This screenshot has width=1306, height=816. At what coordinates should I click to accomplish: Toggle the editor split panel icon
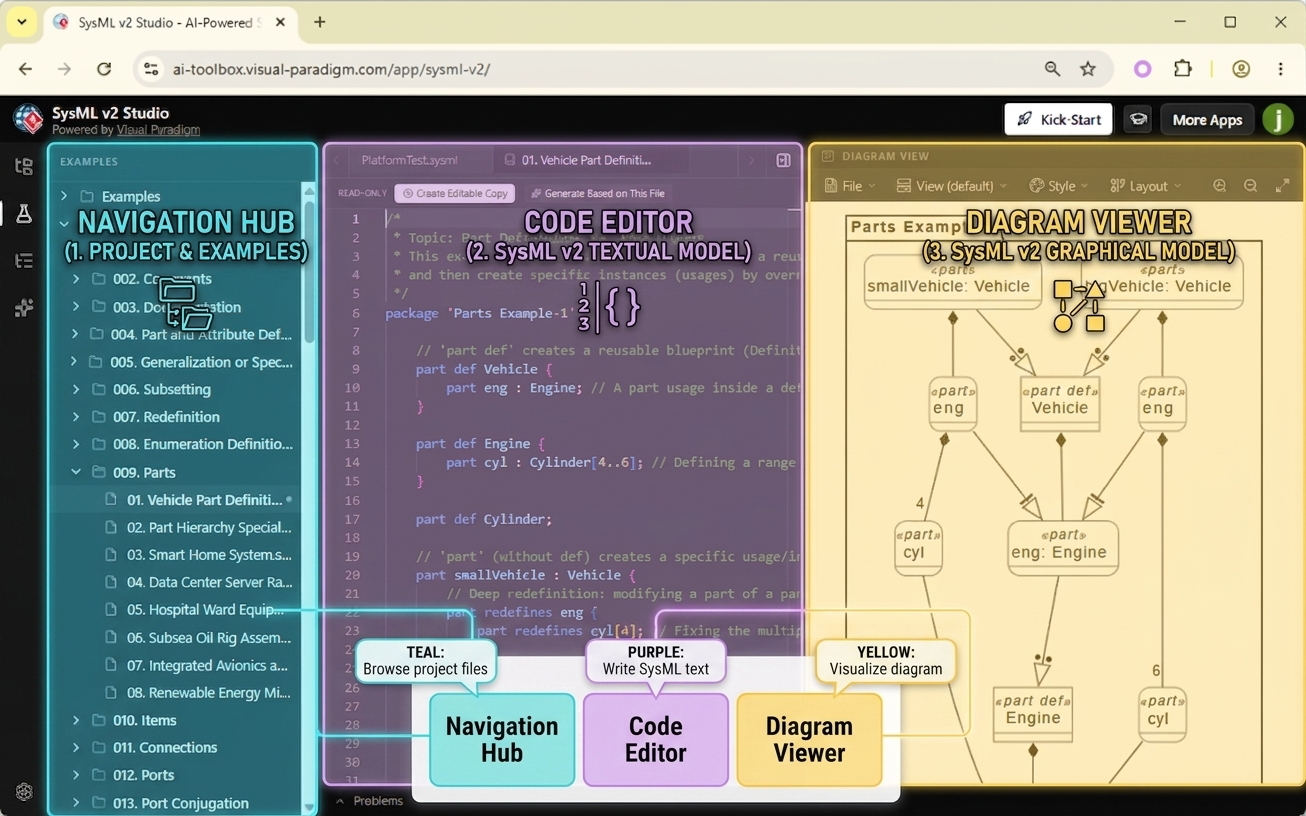pyautogui.click(x=783, y=160)
